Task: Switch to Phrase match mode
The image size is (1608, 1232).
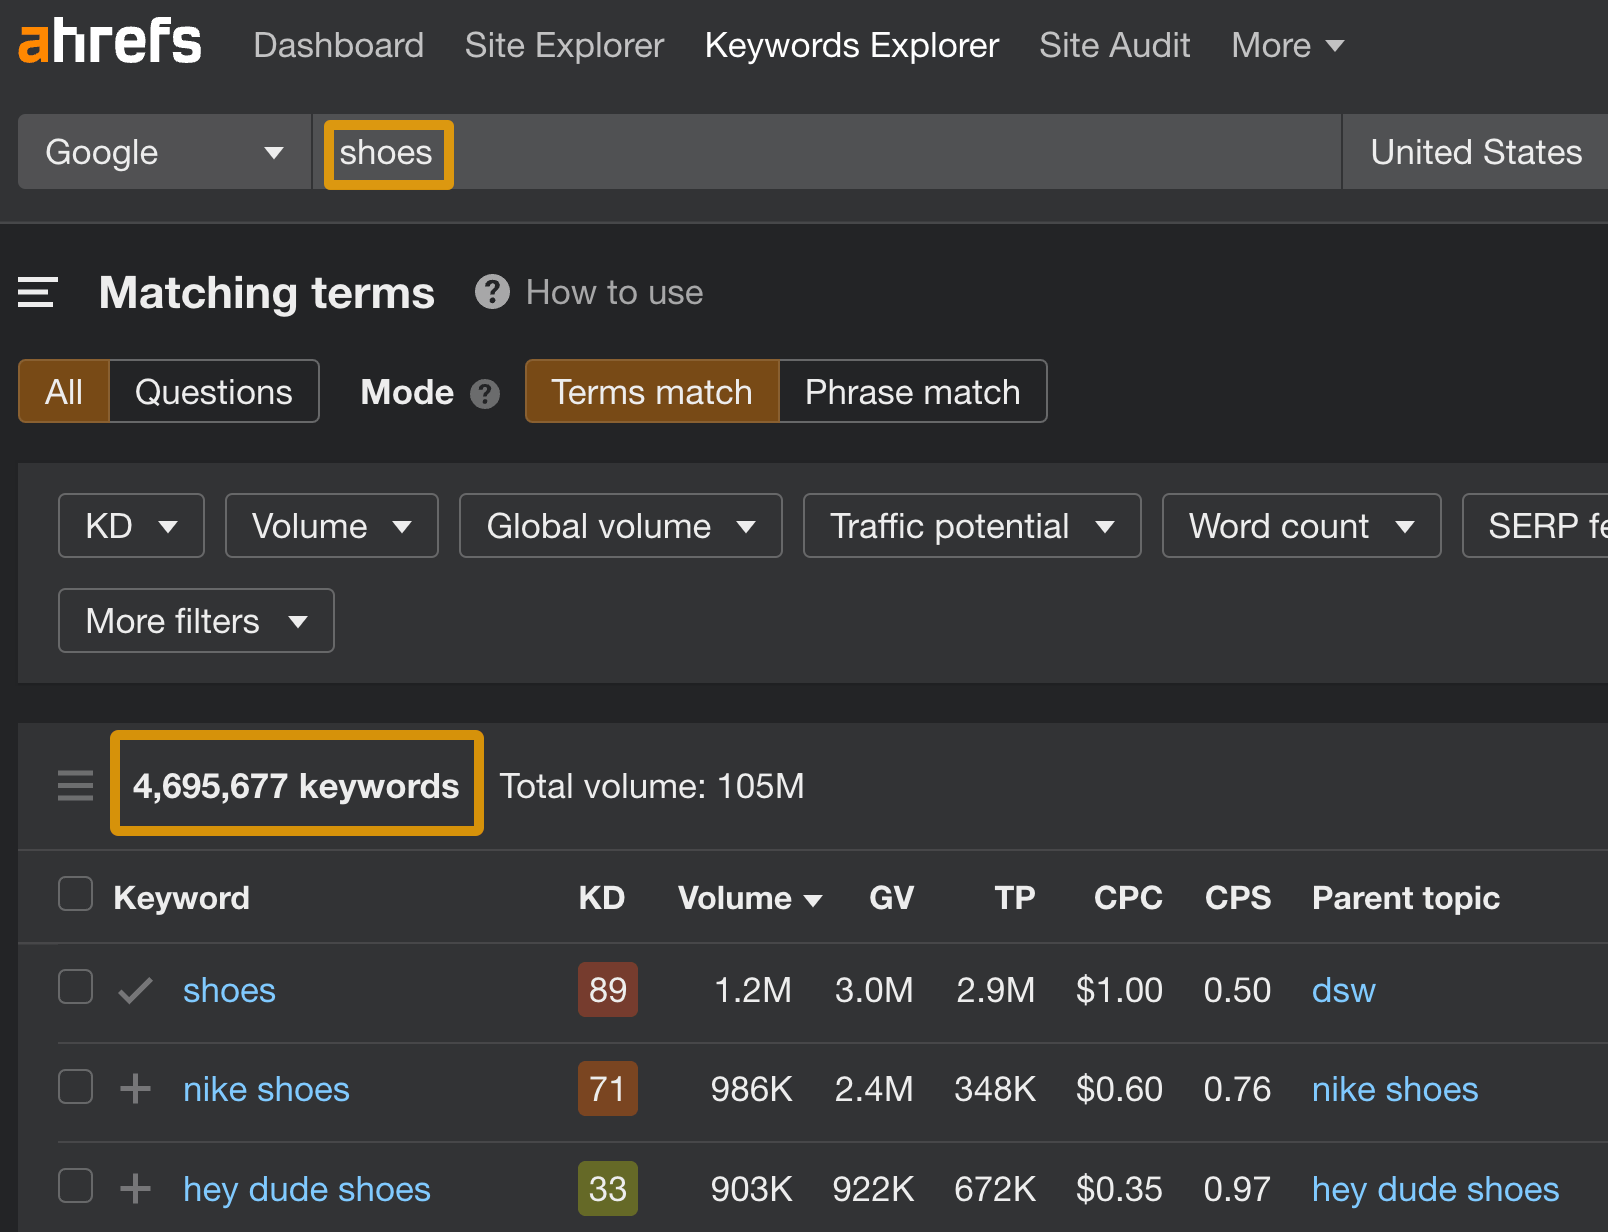Action: (x=912, y=391)
